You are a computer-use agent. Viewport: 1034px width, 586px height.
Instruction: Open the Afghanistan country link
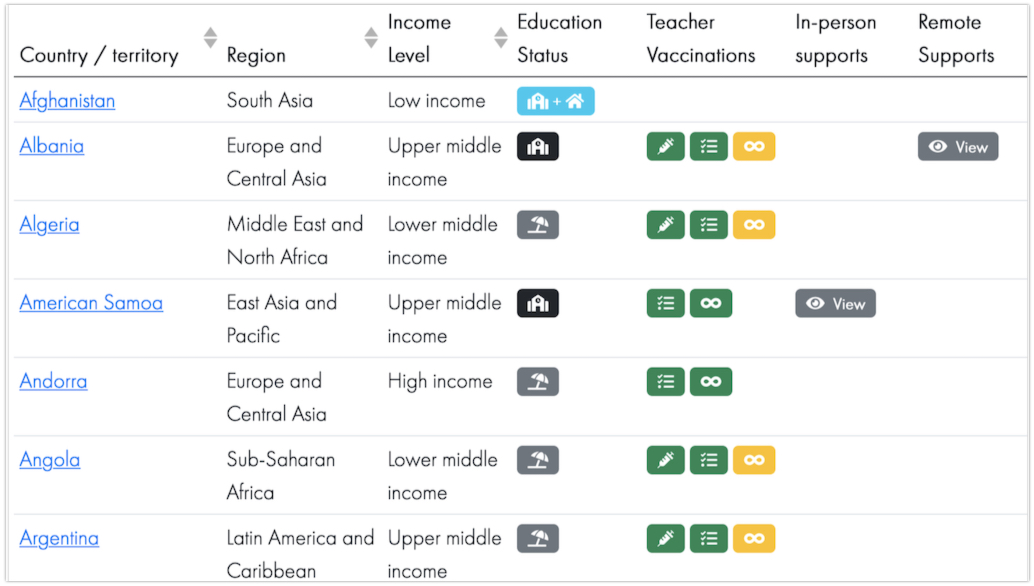pos(67,101)
